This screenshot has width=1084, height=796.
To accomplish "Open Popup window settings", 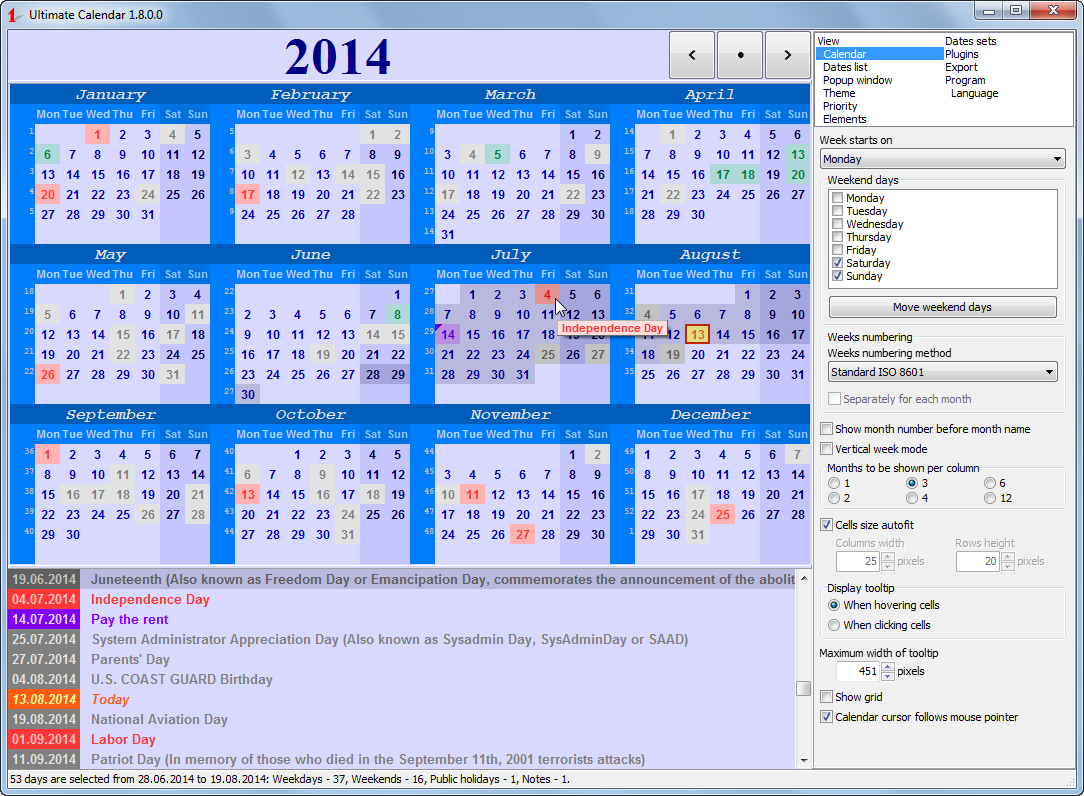I will tap(857, 80).
